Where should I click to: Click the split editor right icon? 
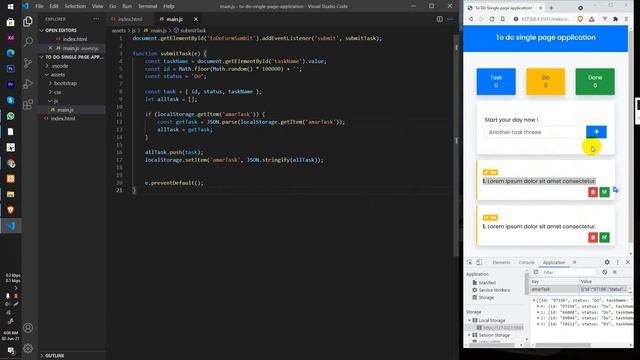click(440, 19)
